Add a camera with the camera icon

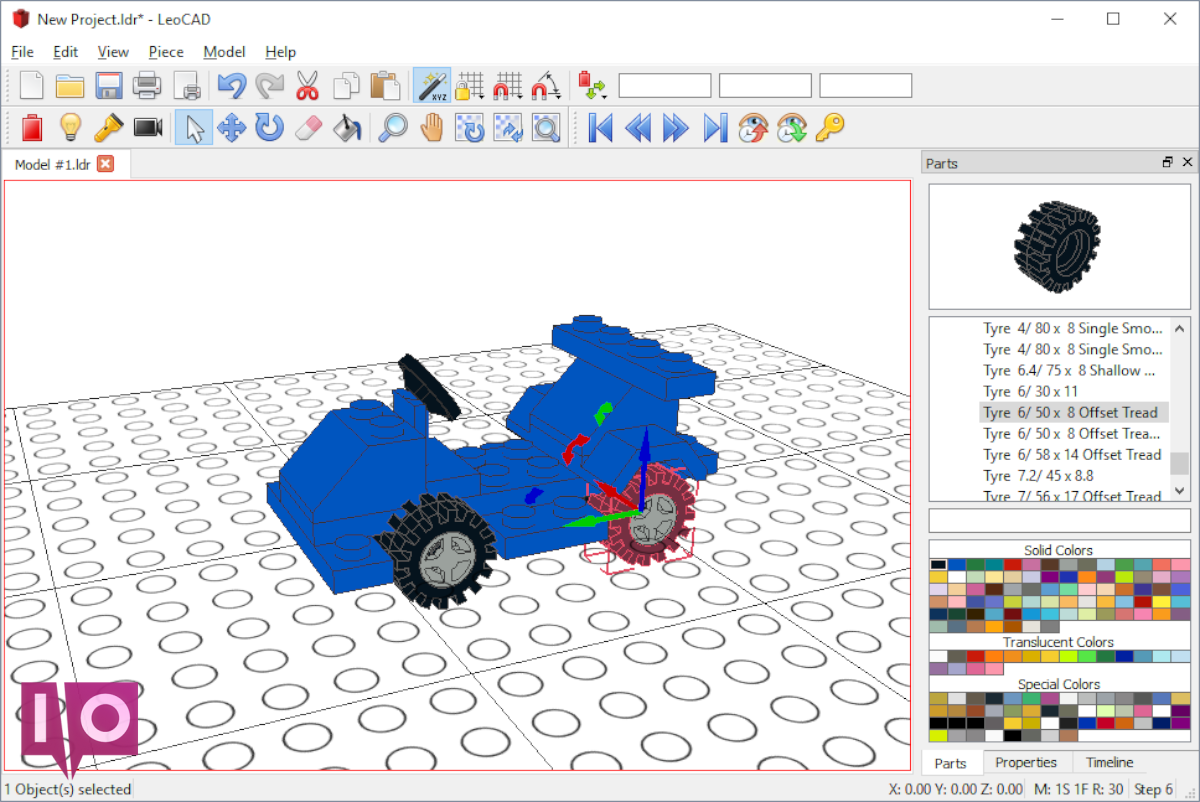coord(148,128)
